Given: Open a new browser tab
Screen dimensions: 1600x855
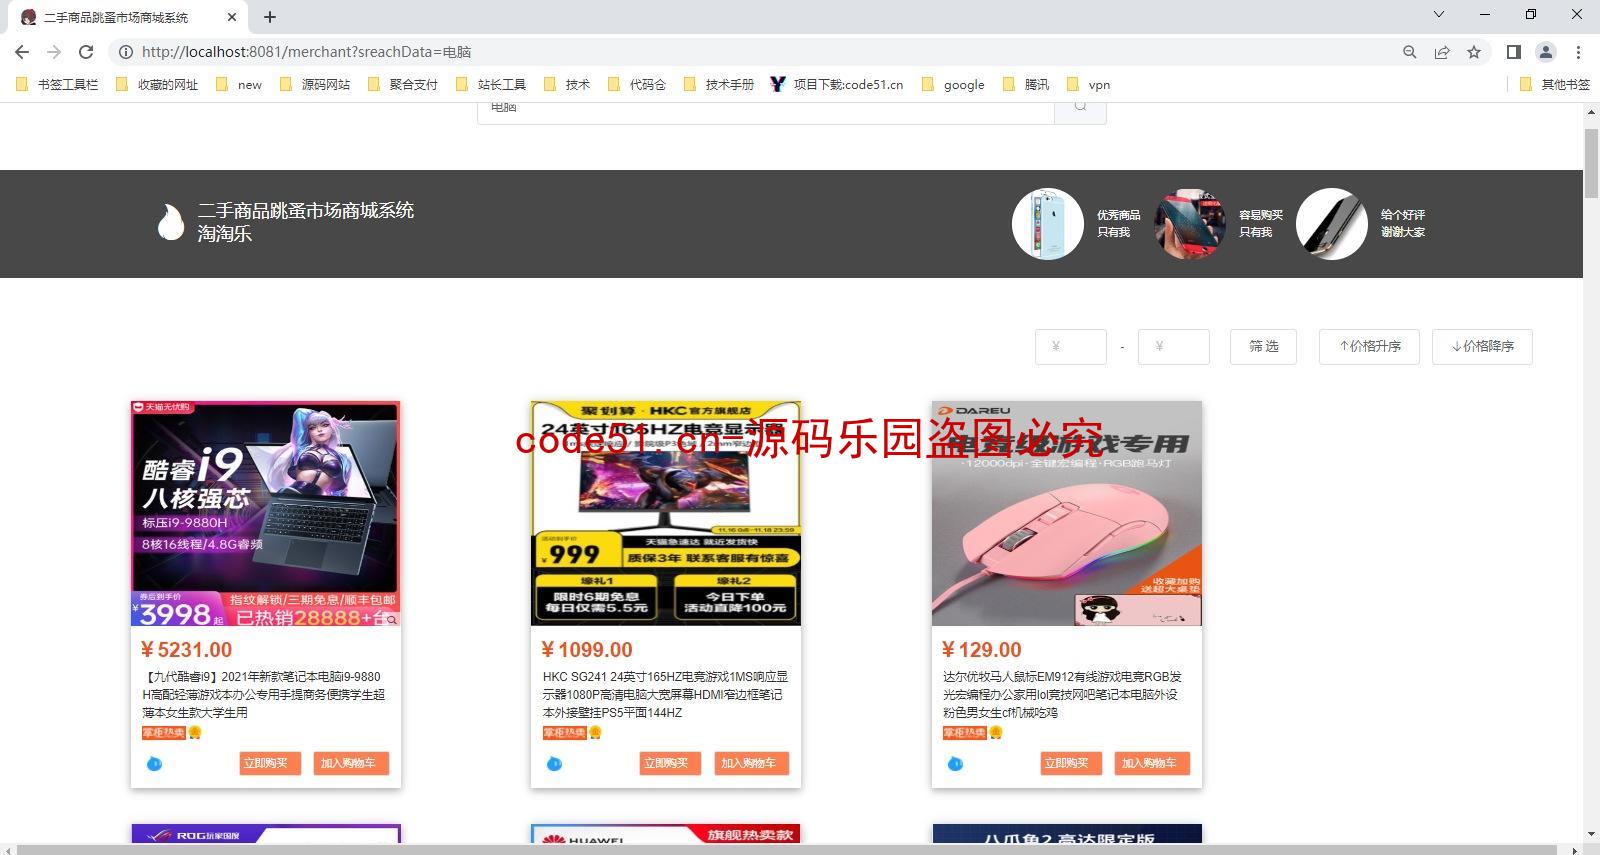Looking at the screenshot, I should [x=270, y=17].
